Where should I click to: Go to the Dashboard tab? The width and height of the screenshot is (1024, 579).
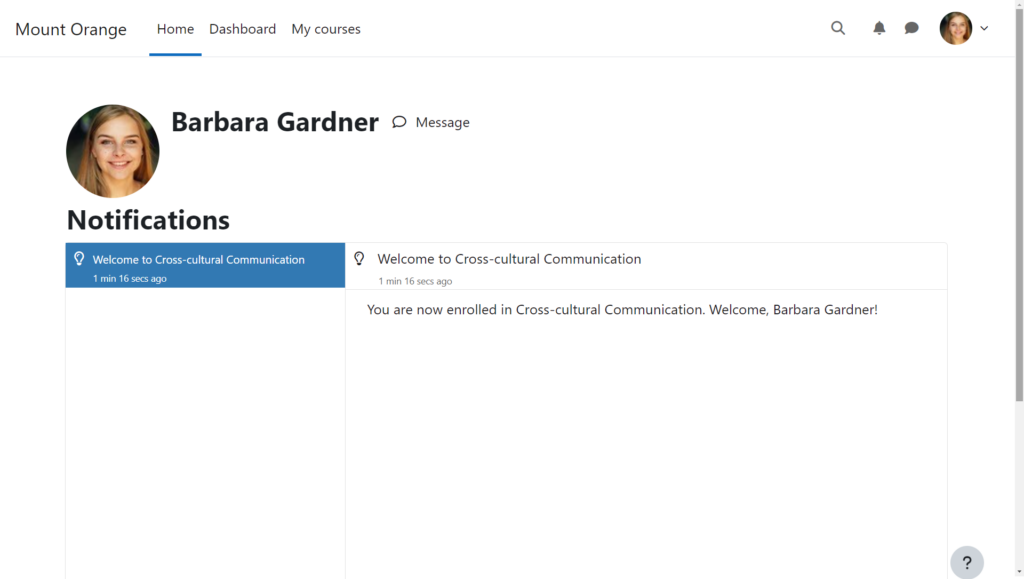242,29
